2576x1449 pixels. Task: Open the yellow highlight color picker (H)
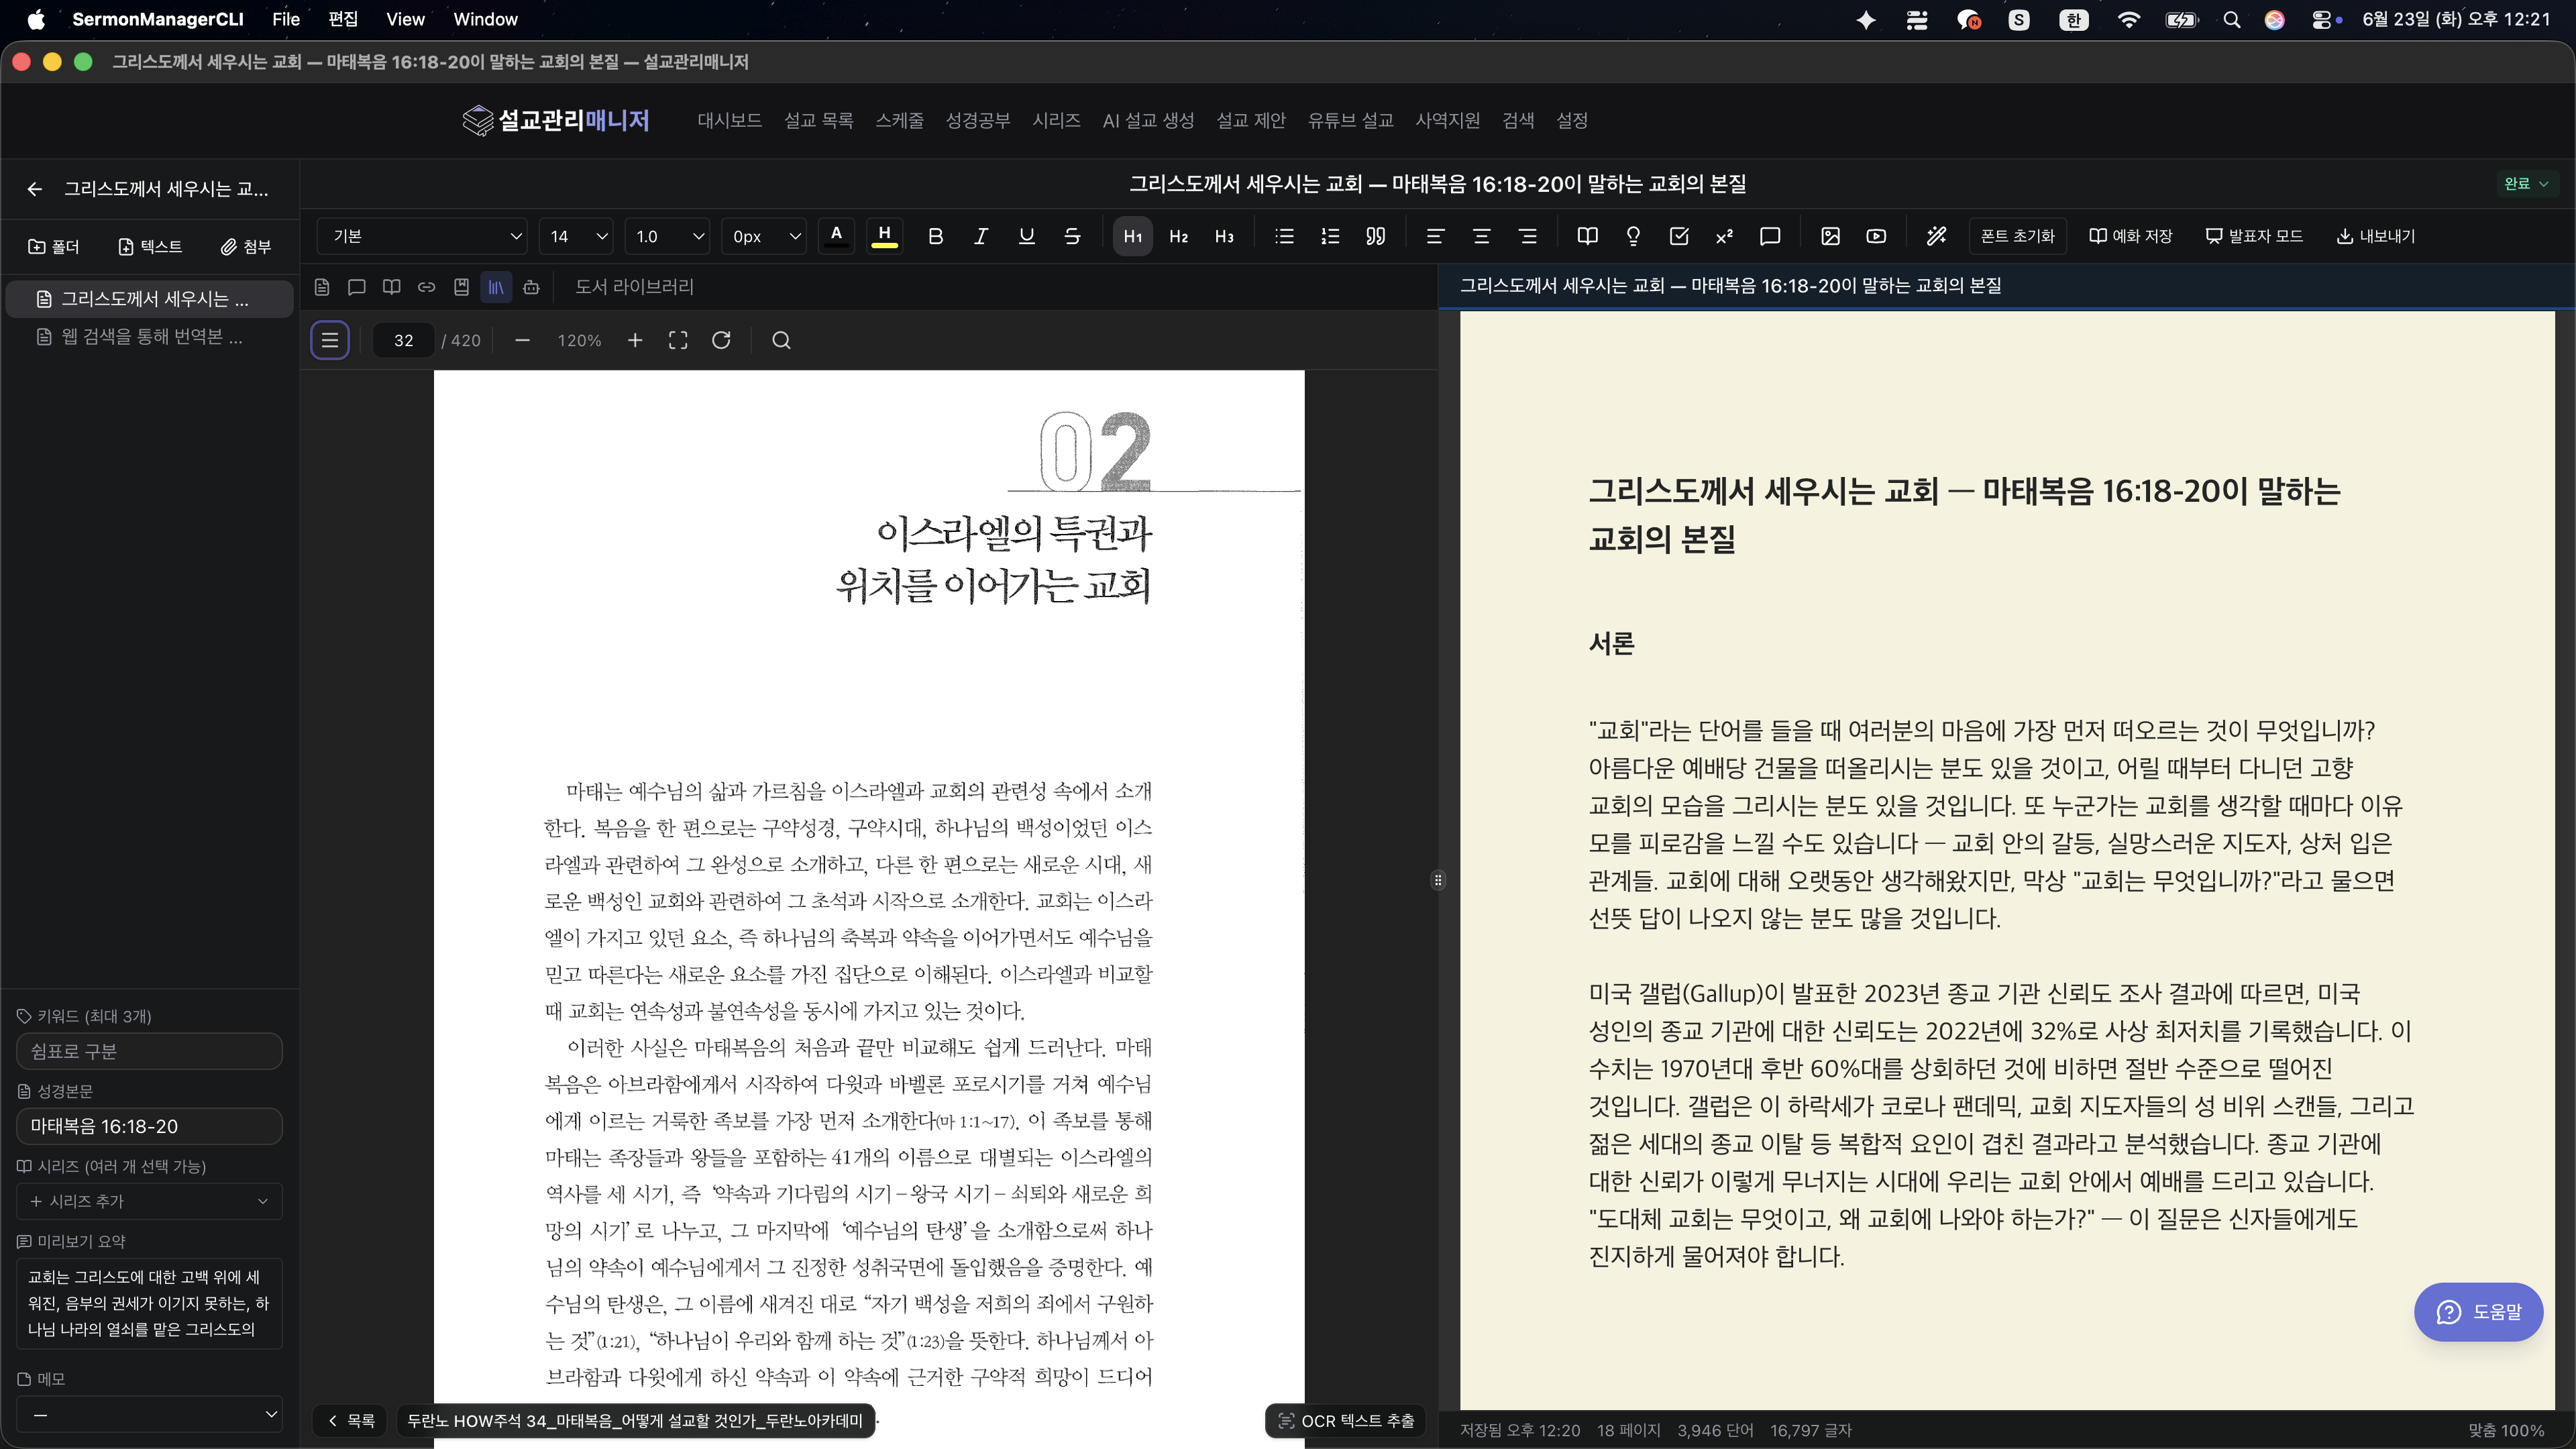pyautogui.click(x=884, y=236)
